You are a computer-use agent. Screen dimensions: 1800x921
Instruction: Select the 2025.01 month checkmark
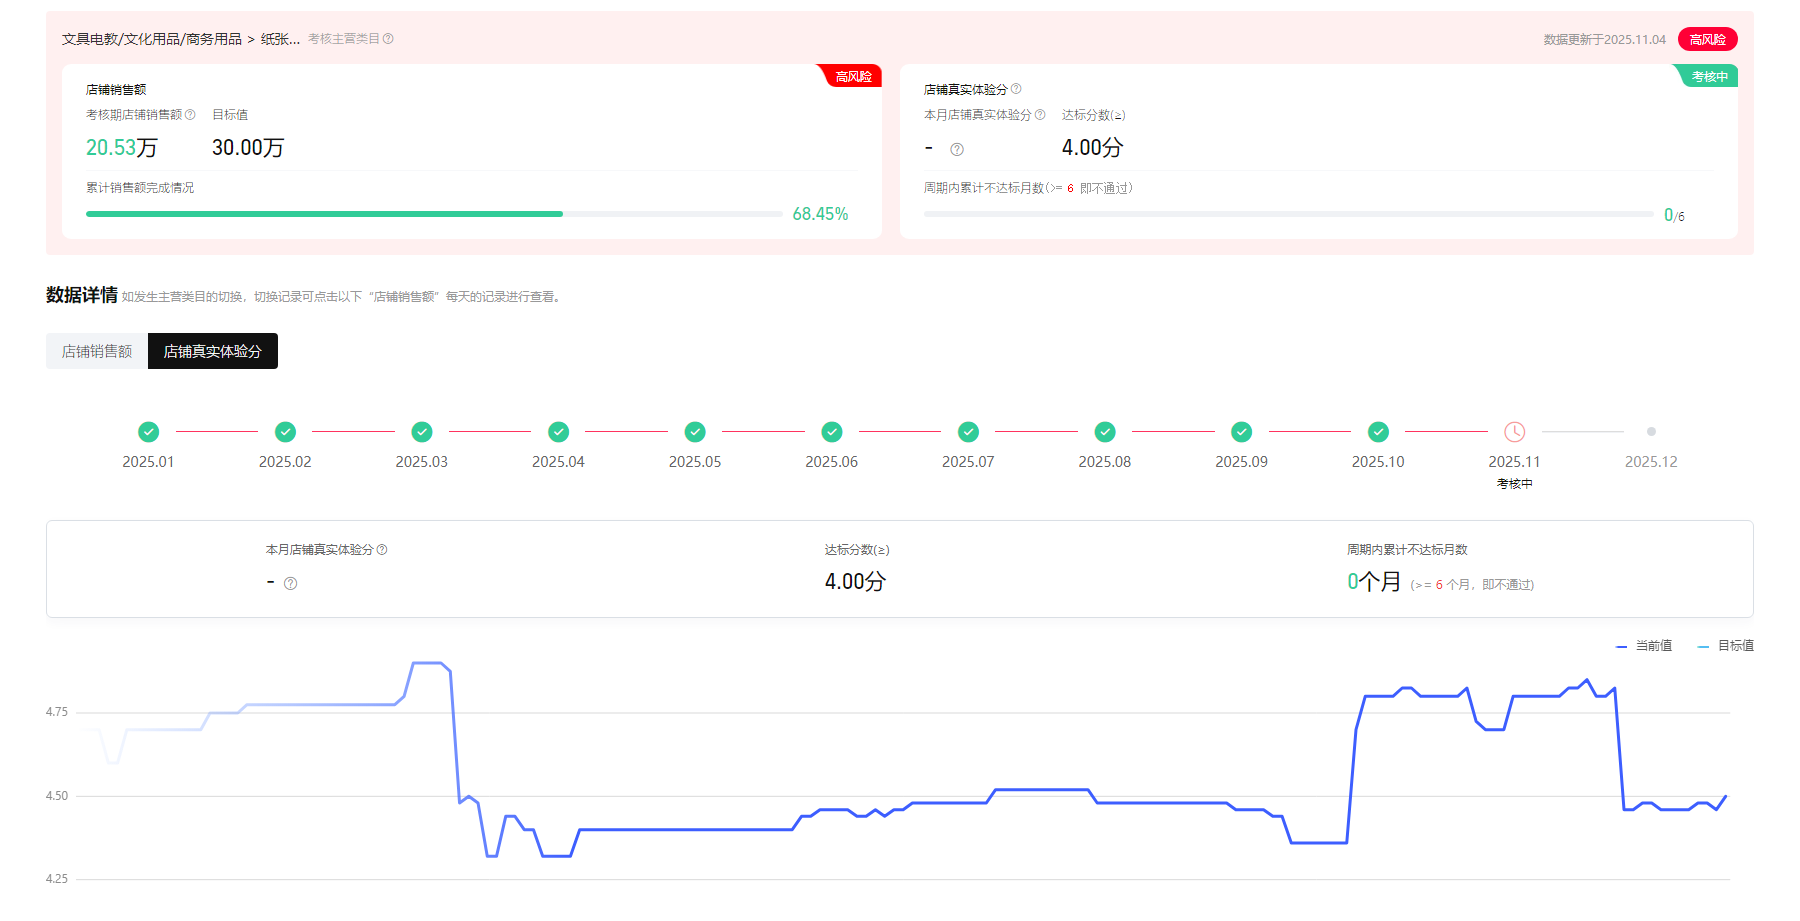(x=148, y=432)
